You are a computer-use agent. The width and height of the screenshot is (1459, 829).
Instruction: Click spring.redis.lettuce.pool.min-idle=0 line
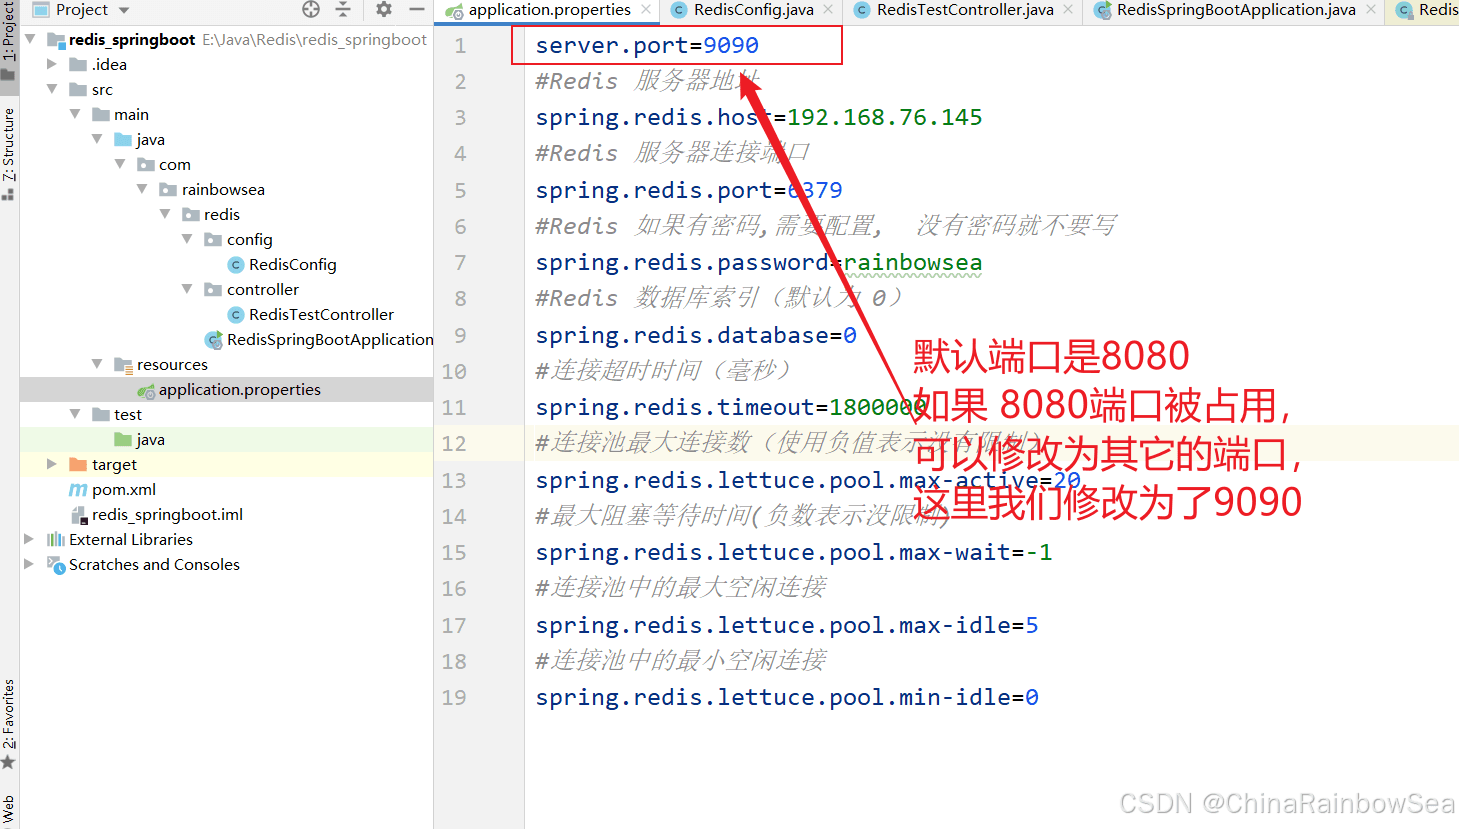[787, 697]
